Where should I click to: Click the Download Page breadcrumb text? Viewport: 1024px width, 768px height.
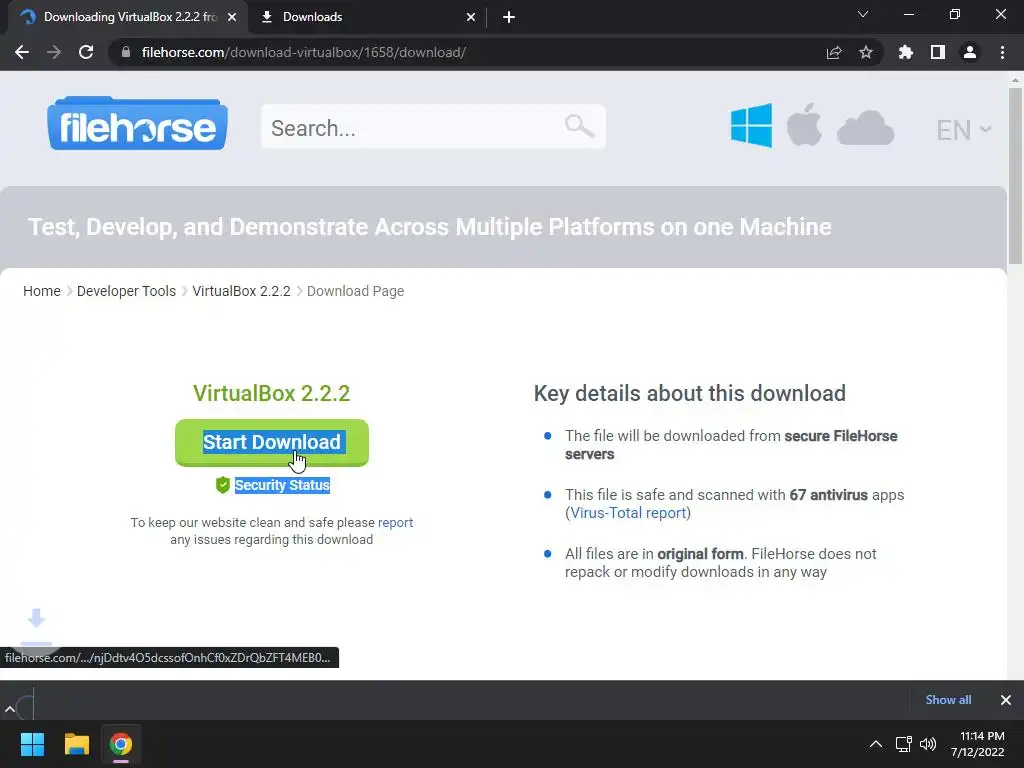click(355, 291)
